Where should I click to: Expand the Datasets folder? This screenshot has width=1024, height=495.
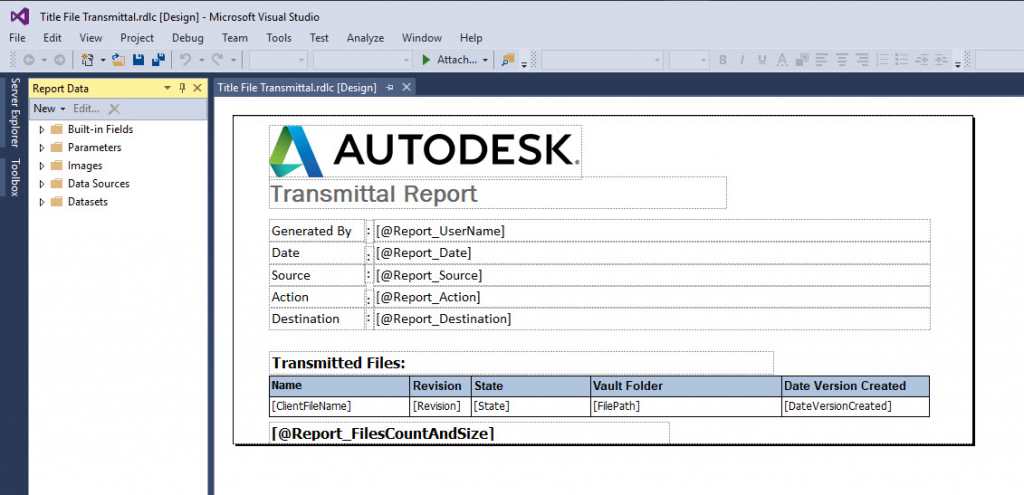coord(42,202)
